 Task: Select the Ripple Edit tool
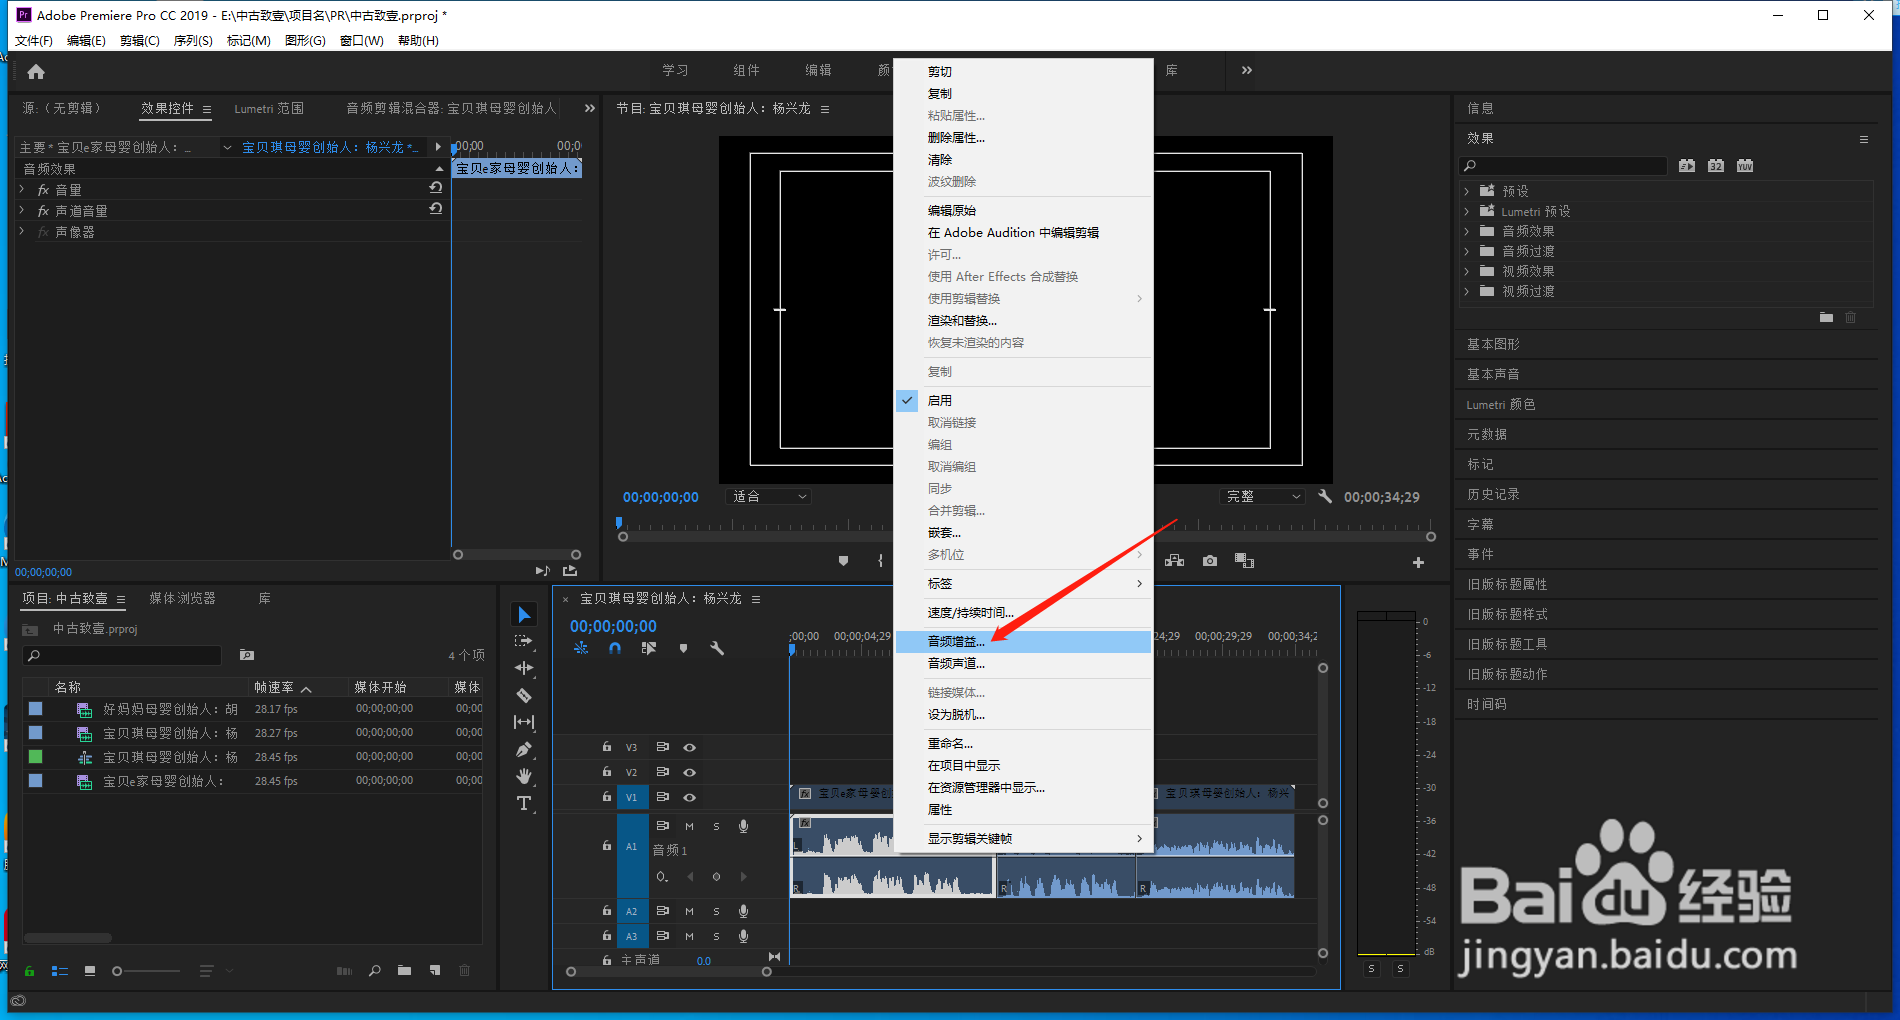(x=524, y=668)
